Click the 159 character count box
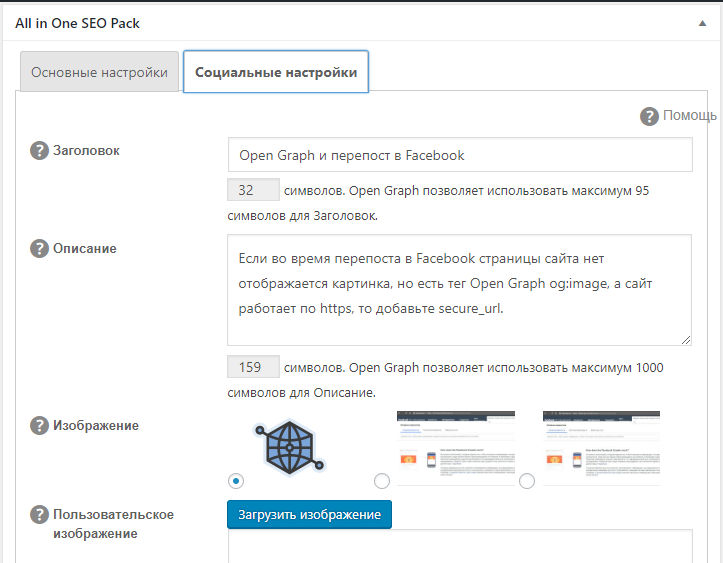Viewport: 723px width, 563px height. 253,368
